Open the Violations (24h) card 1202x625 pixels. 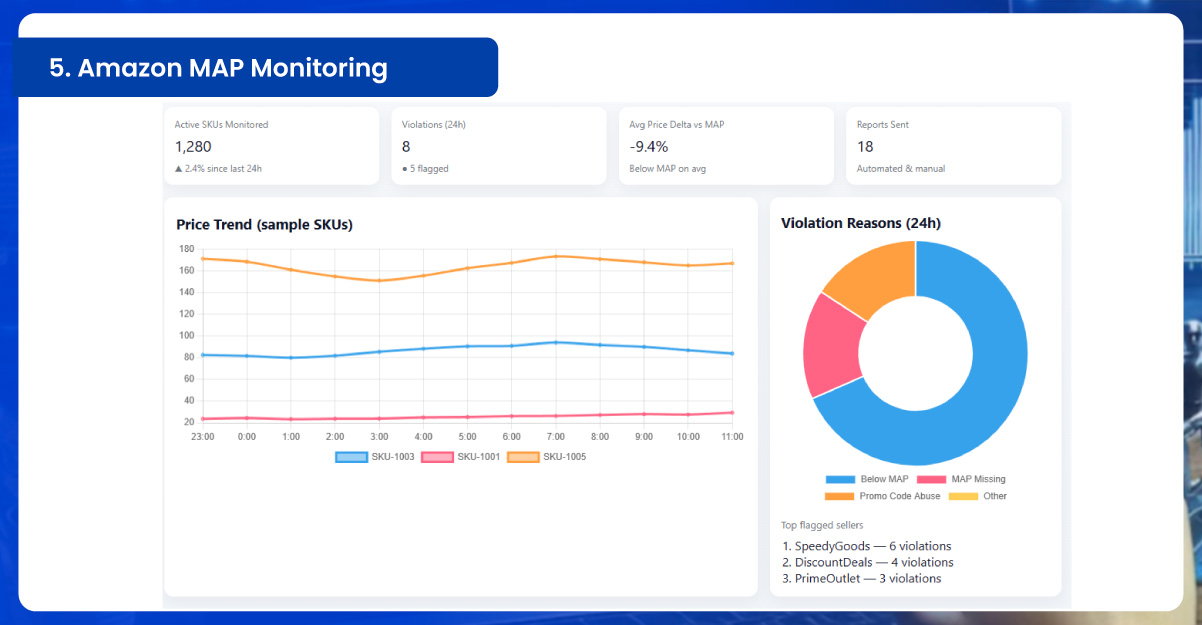(x=498, y=146)
